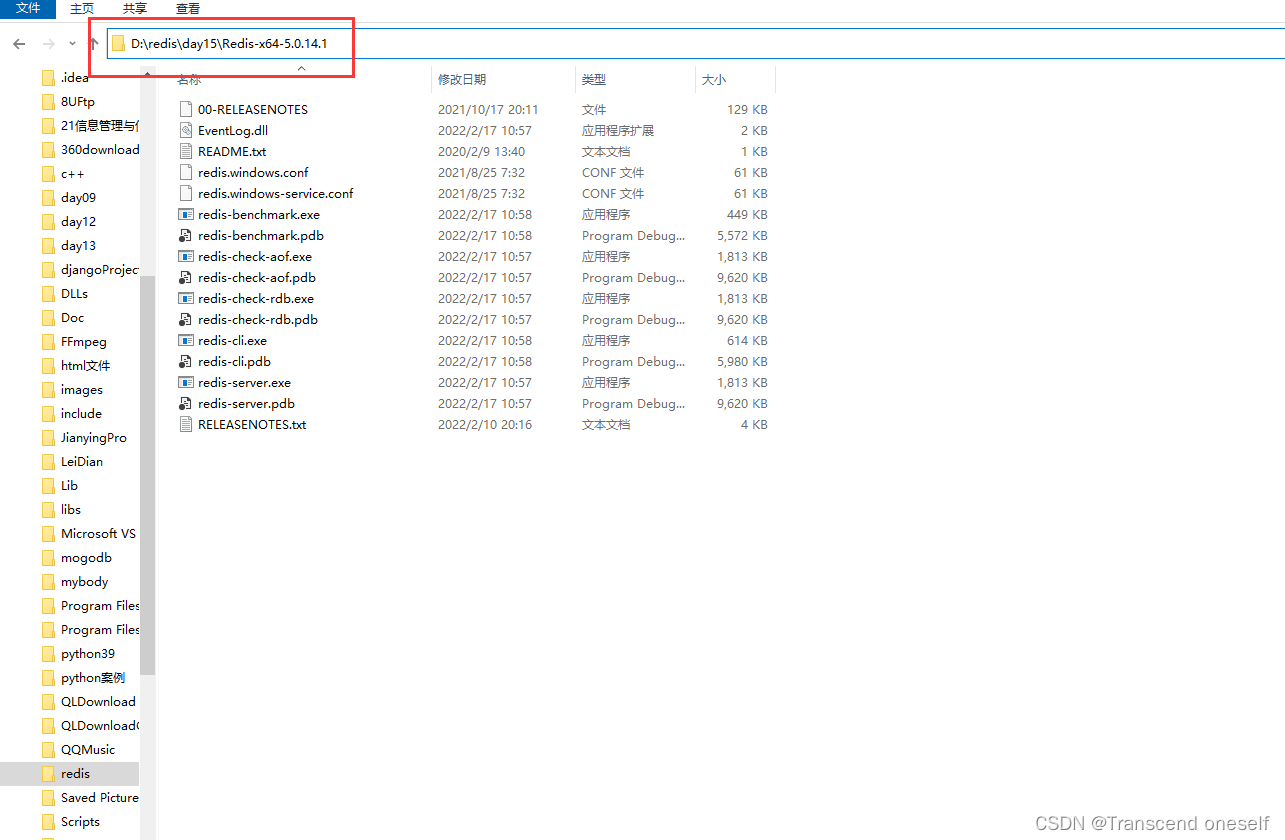
Task: Select the README.txt file icon
Action: [x=186, y=151]
